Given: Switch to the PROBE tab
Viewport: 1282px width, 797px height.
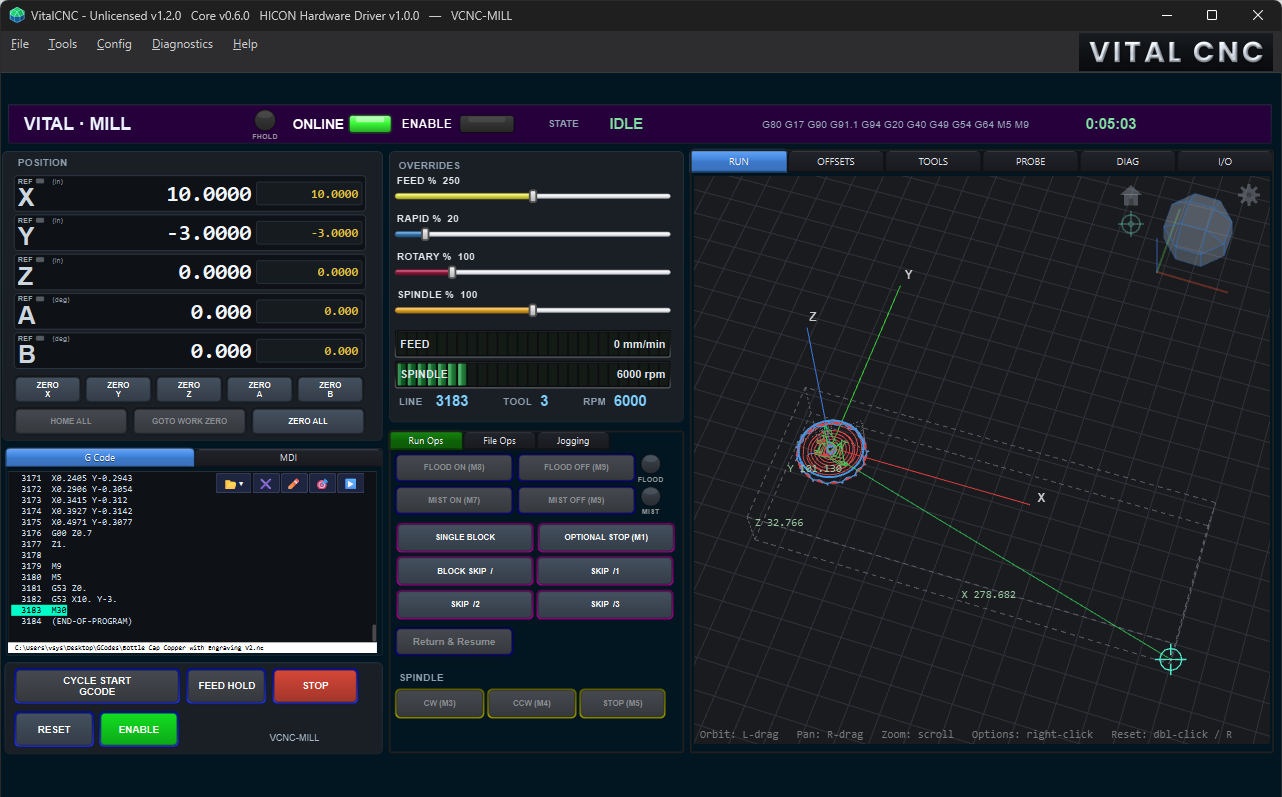Looking at the screenshot, I should point(1030,161).
